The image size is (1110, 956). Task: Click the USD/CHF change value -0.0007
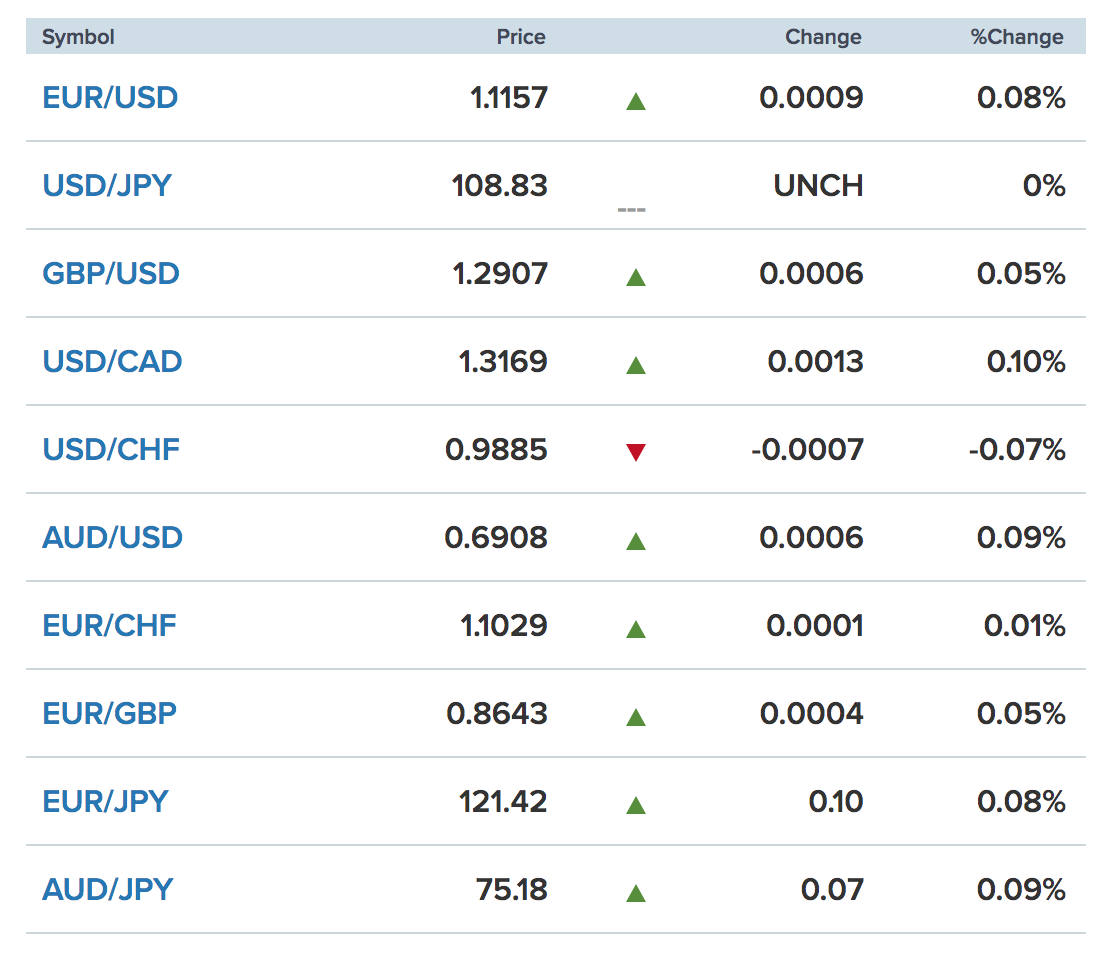(808, 450)
